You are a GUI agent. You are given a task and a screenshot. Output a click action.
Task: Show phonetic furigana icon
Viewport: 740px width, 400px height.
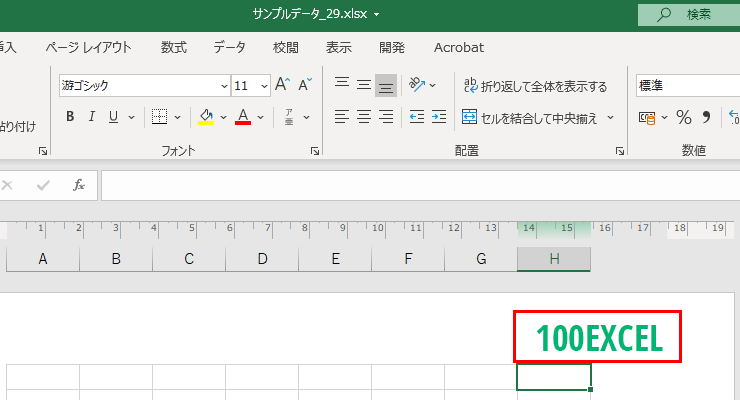point(289,117)
